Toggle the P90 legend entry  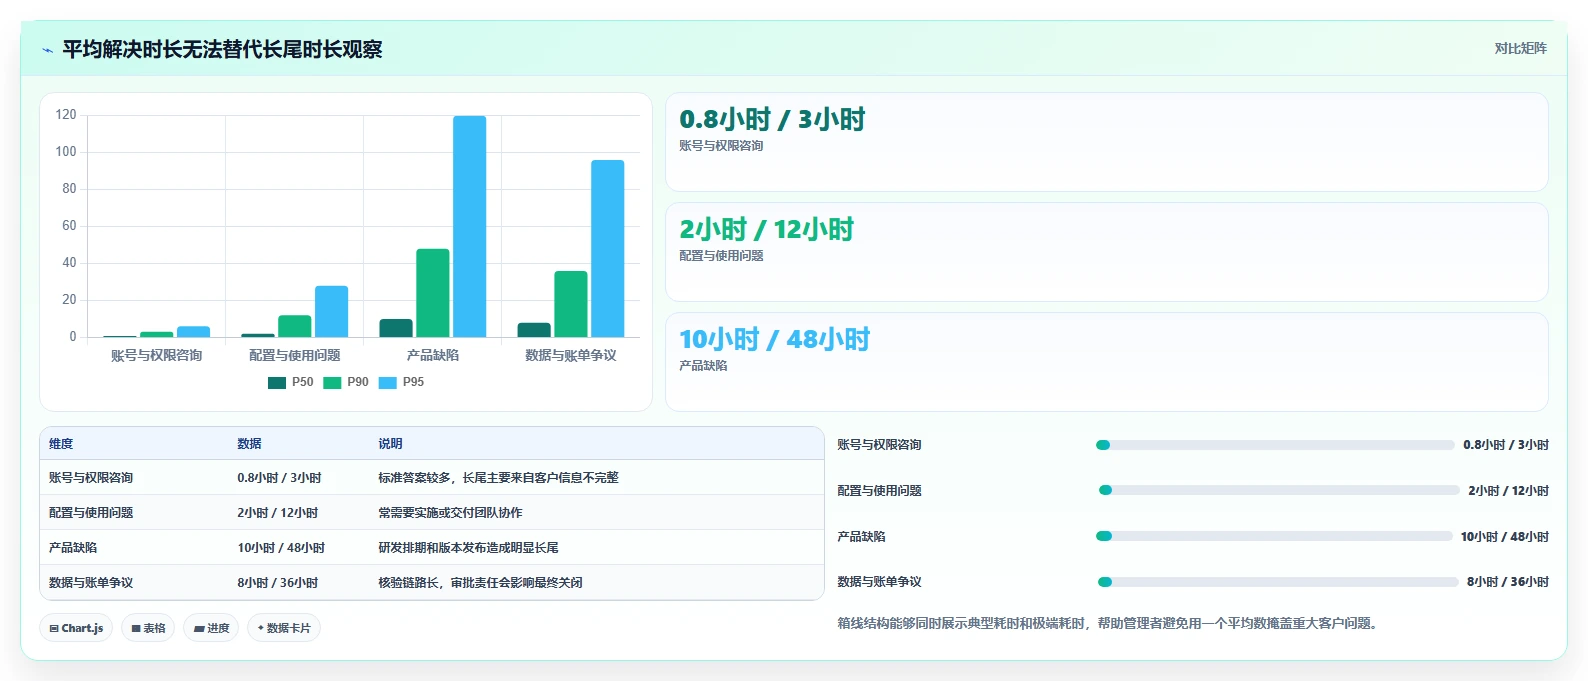[346, 382]
